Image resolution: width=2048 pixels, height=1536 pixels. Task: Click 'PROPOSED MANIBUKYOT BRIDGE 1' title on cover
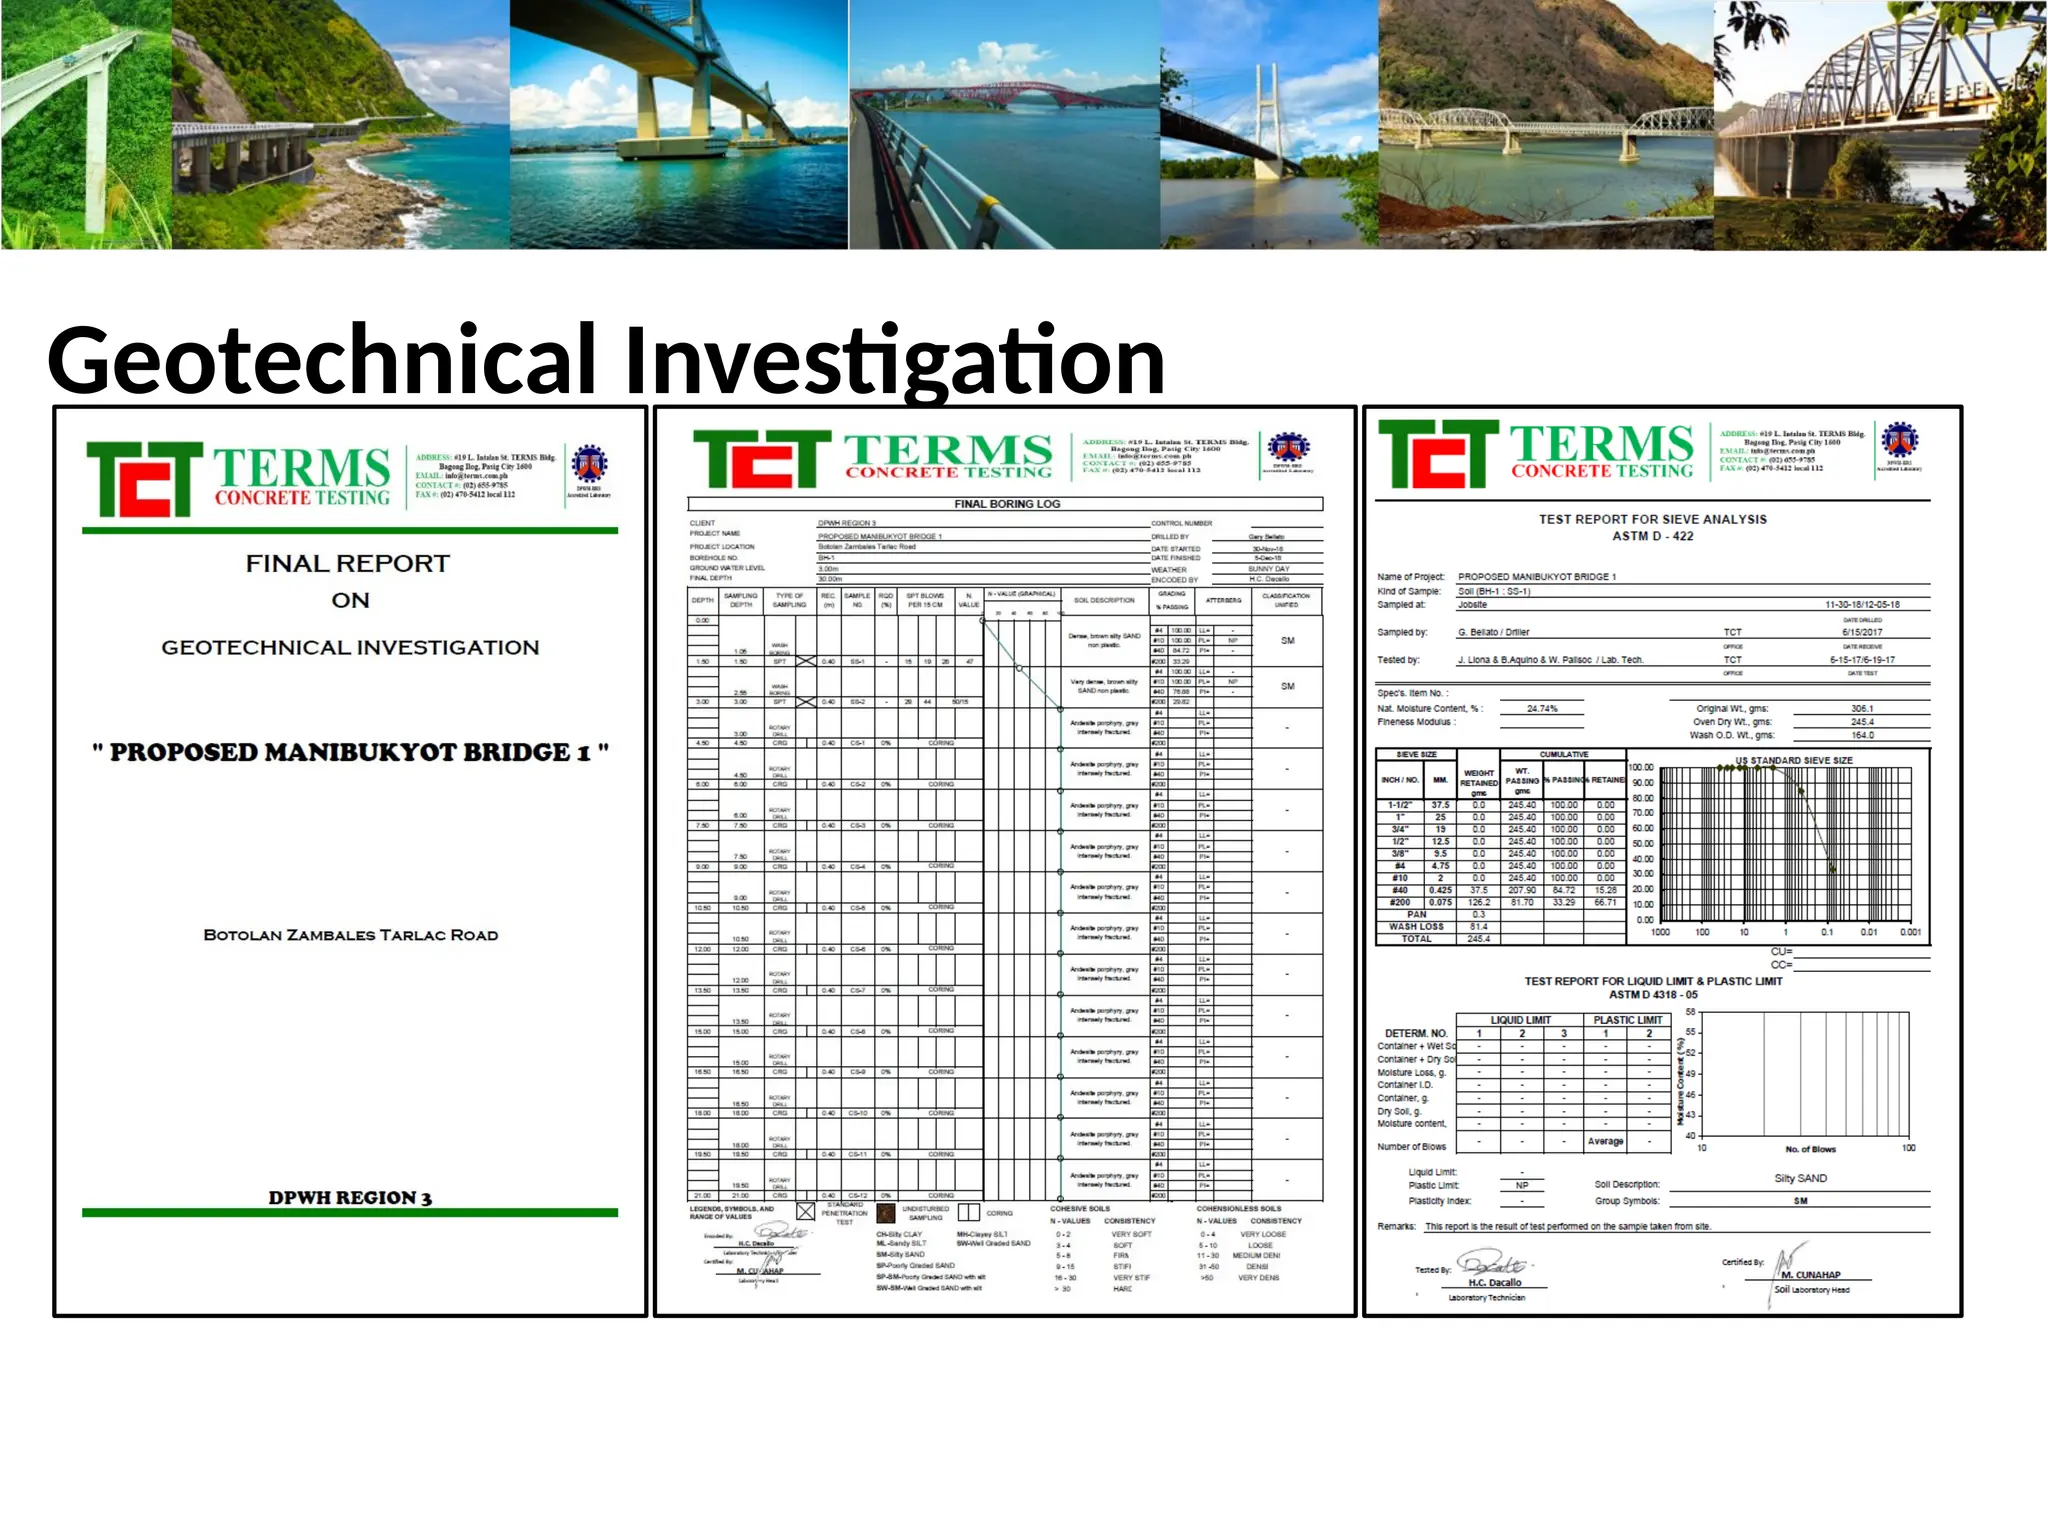tap(350, 752)
